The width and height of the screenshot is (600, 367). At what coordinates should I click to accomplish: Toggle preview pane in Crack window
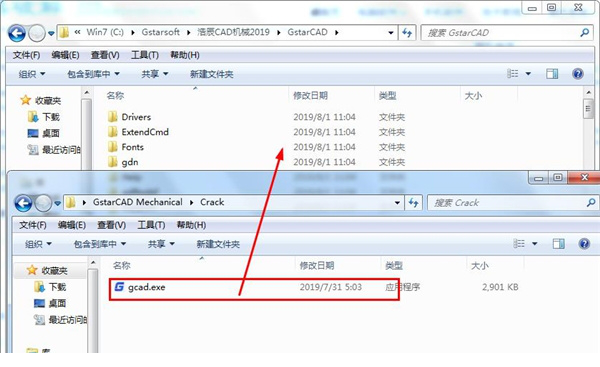[558, 243]
